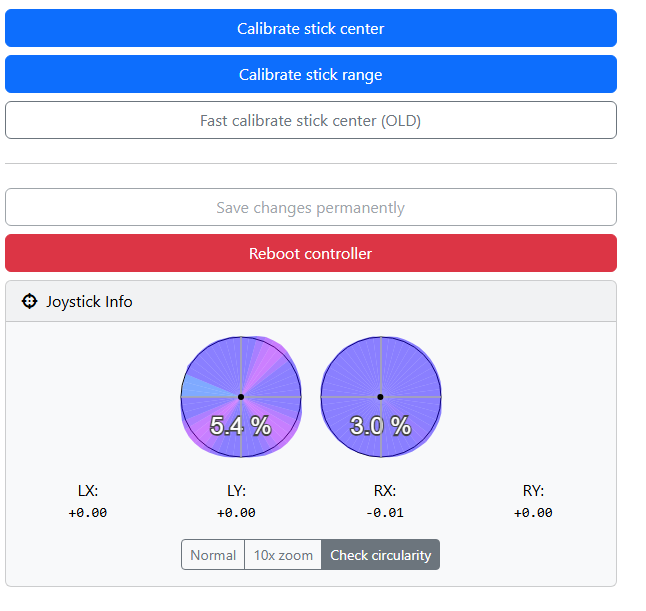Image resolution: width=646 pixels, height=611 pixels.
Task: Click the right stick center dot
Action: click(x=381, y=397)
